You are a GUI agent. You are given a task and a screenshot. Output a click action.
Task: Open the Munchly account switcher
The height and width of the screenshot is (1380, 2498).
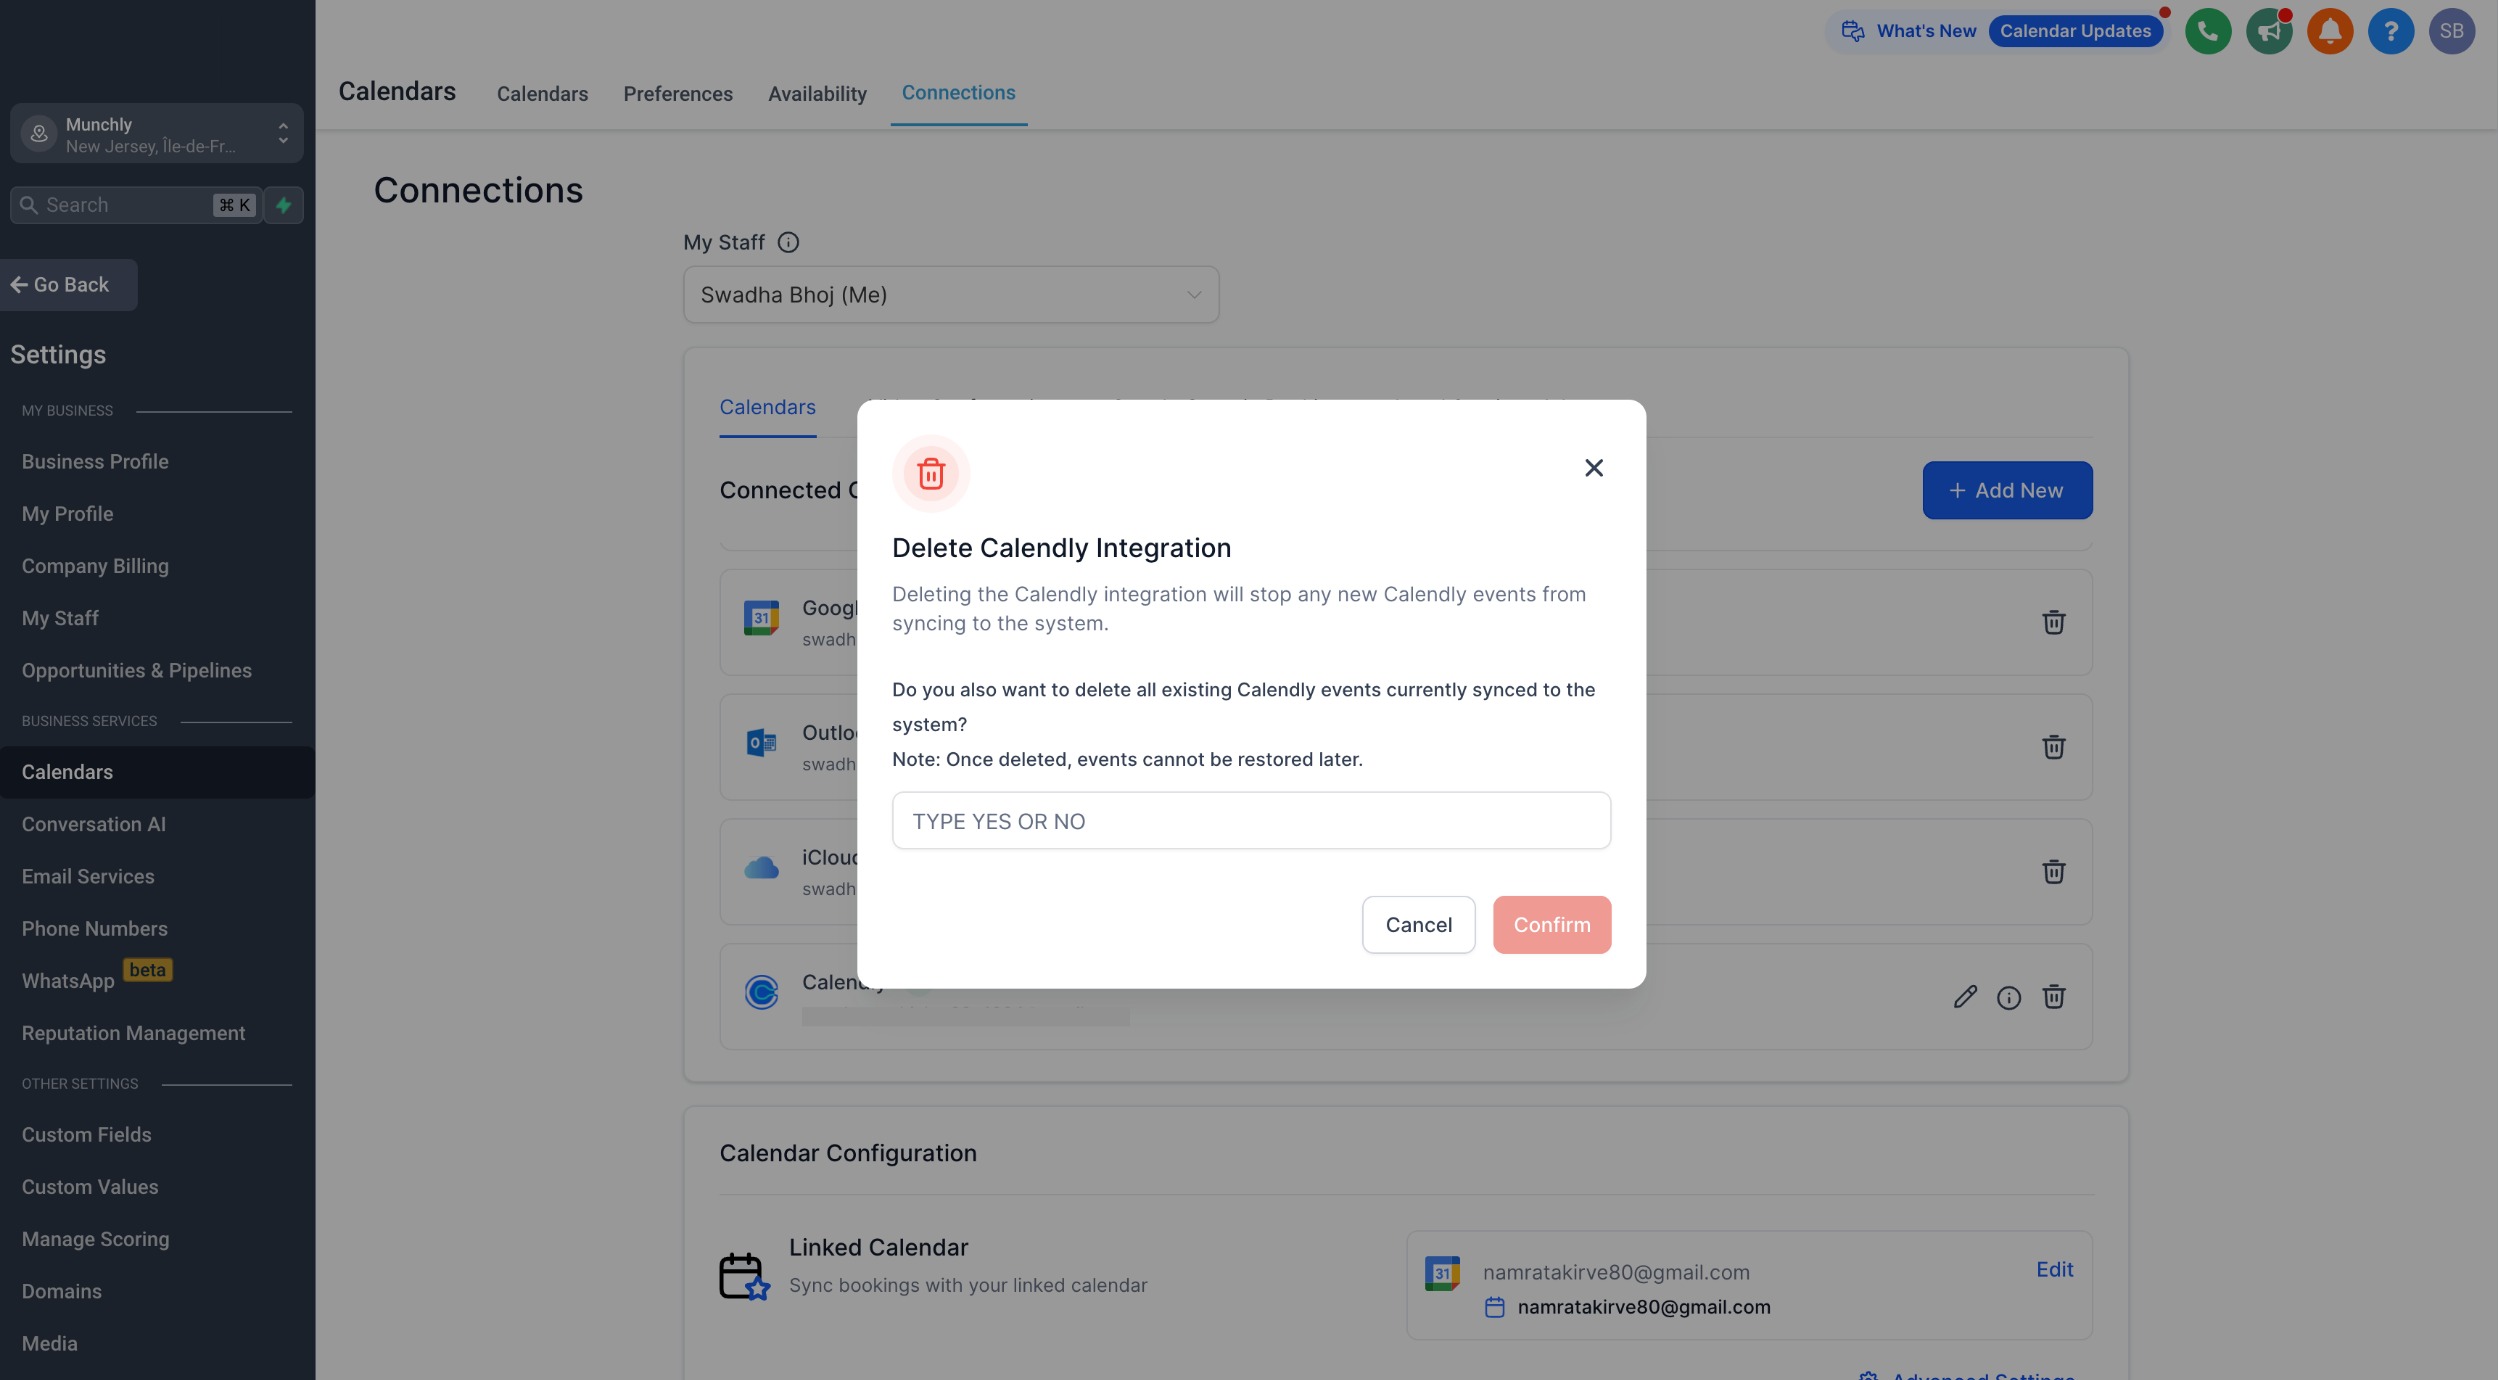pyautogui.click(x=157, y=134)
